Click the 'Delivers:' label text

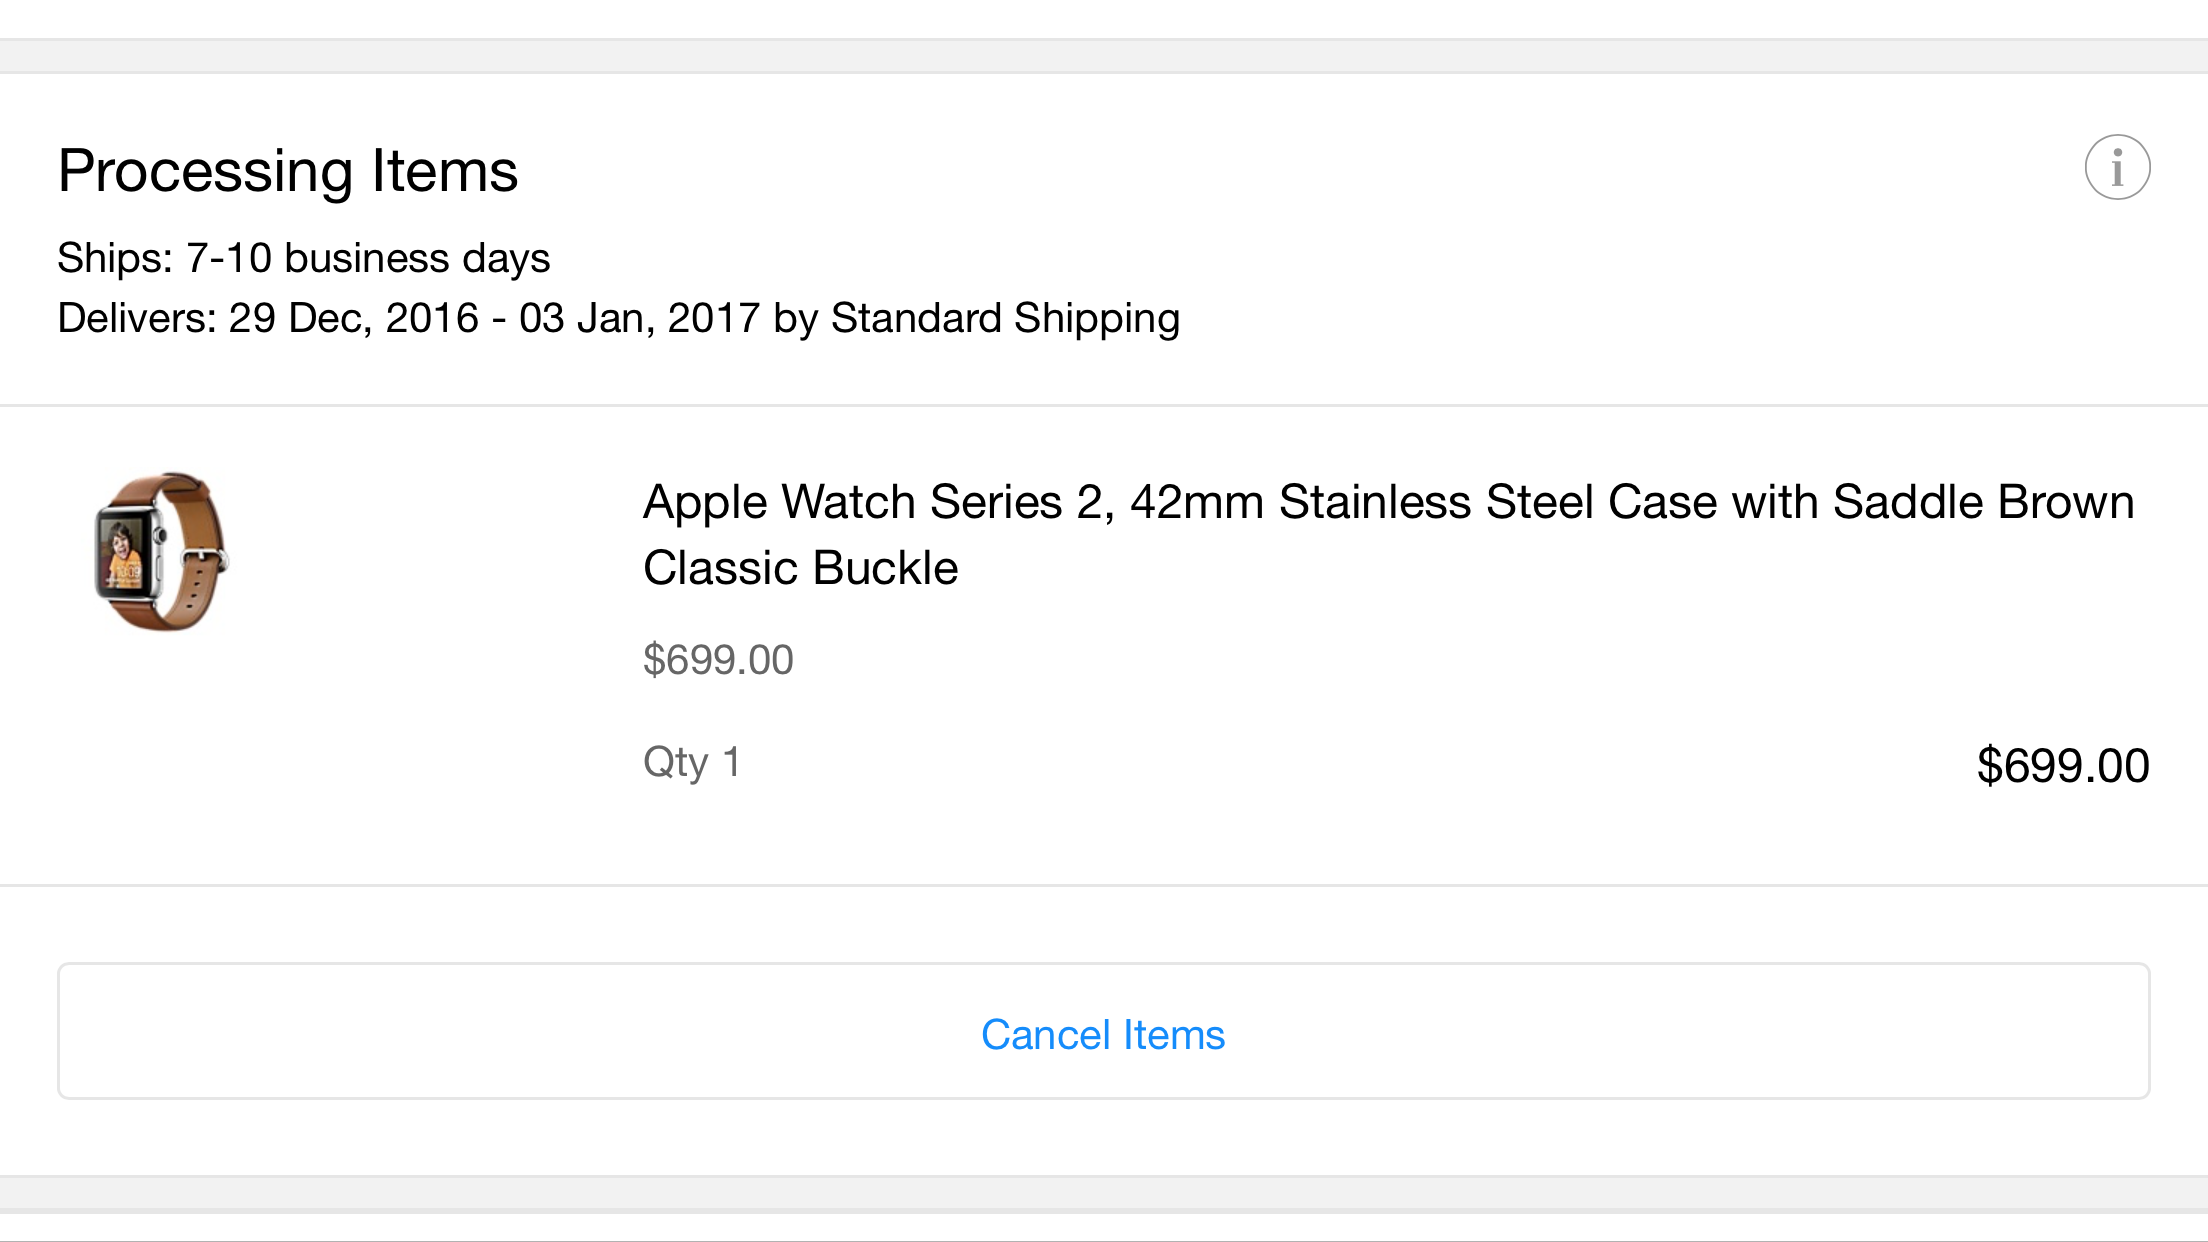point(137,318)
